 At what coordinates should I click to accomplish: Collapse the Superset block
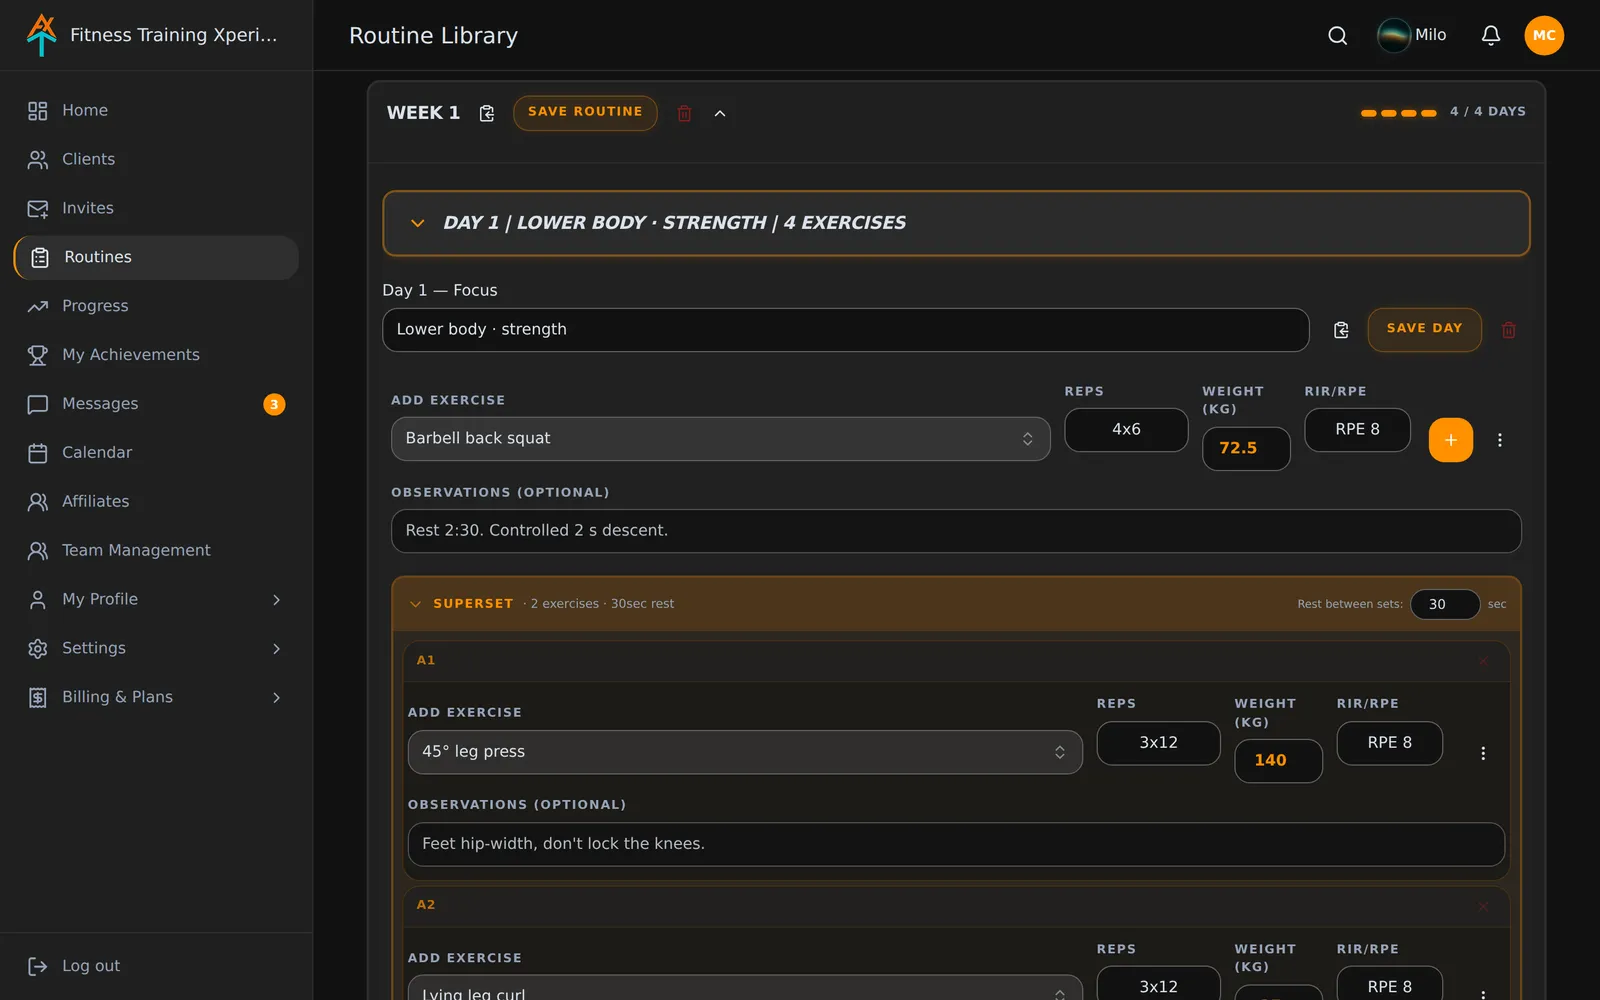[x=415, y=604]
